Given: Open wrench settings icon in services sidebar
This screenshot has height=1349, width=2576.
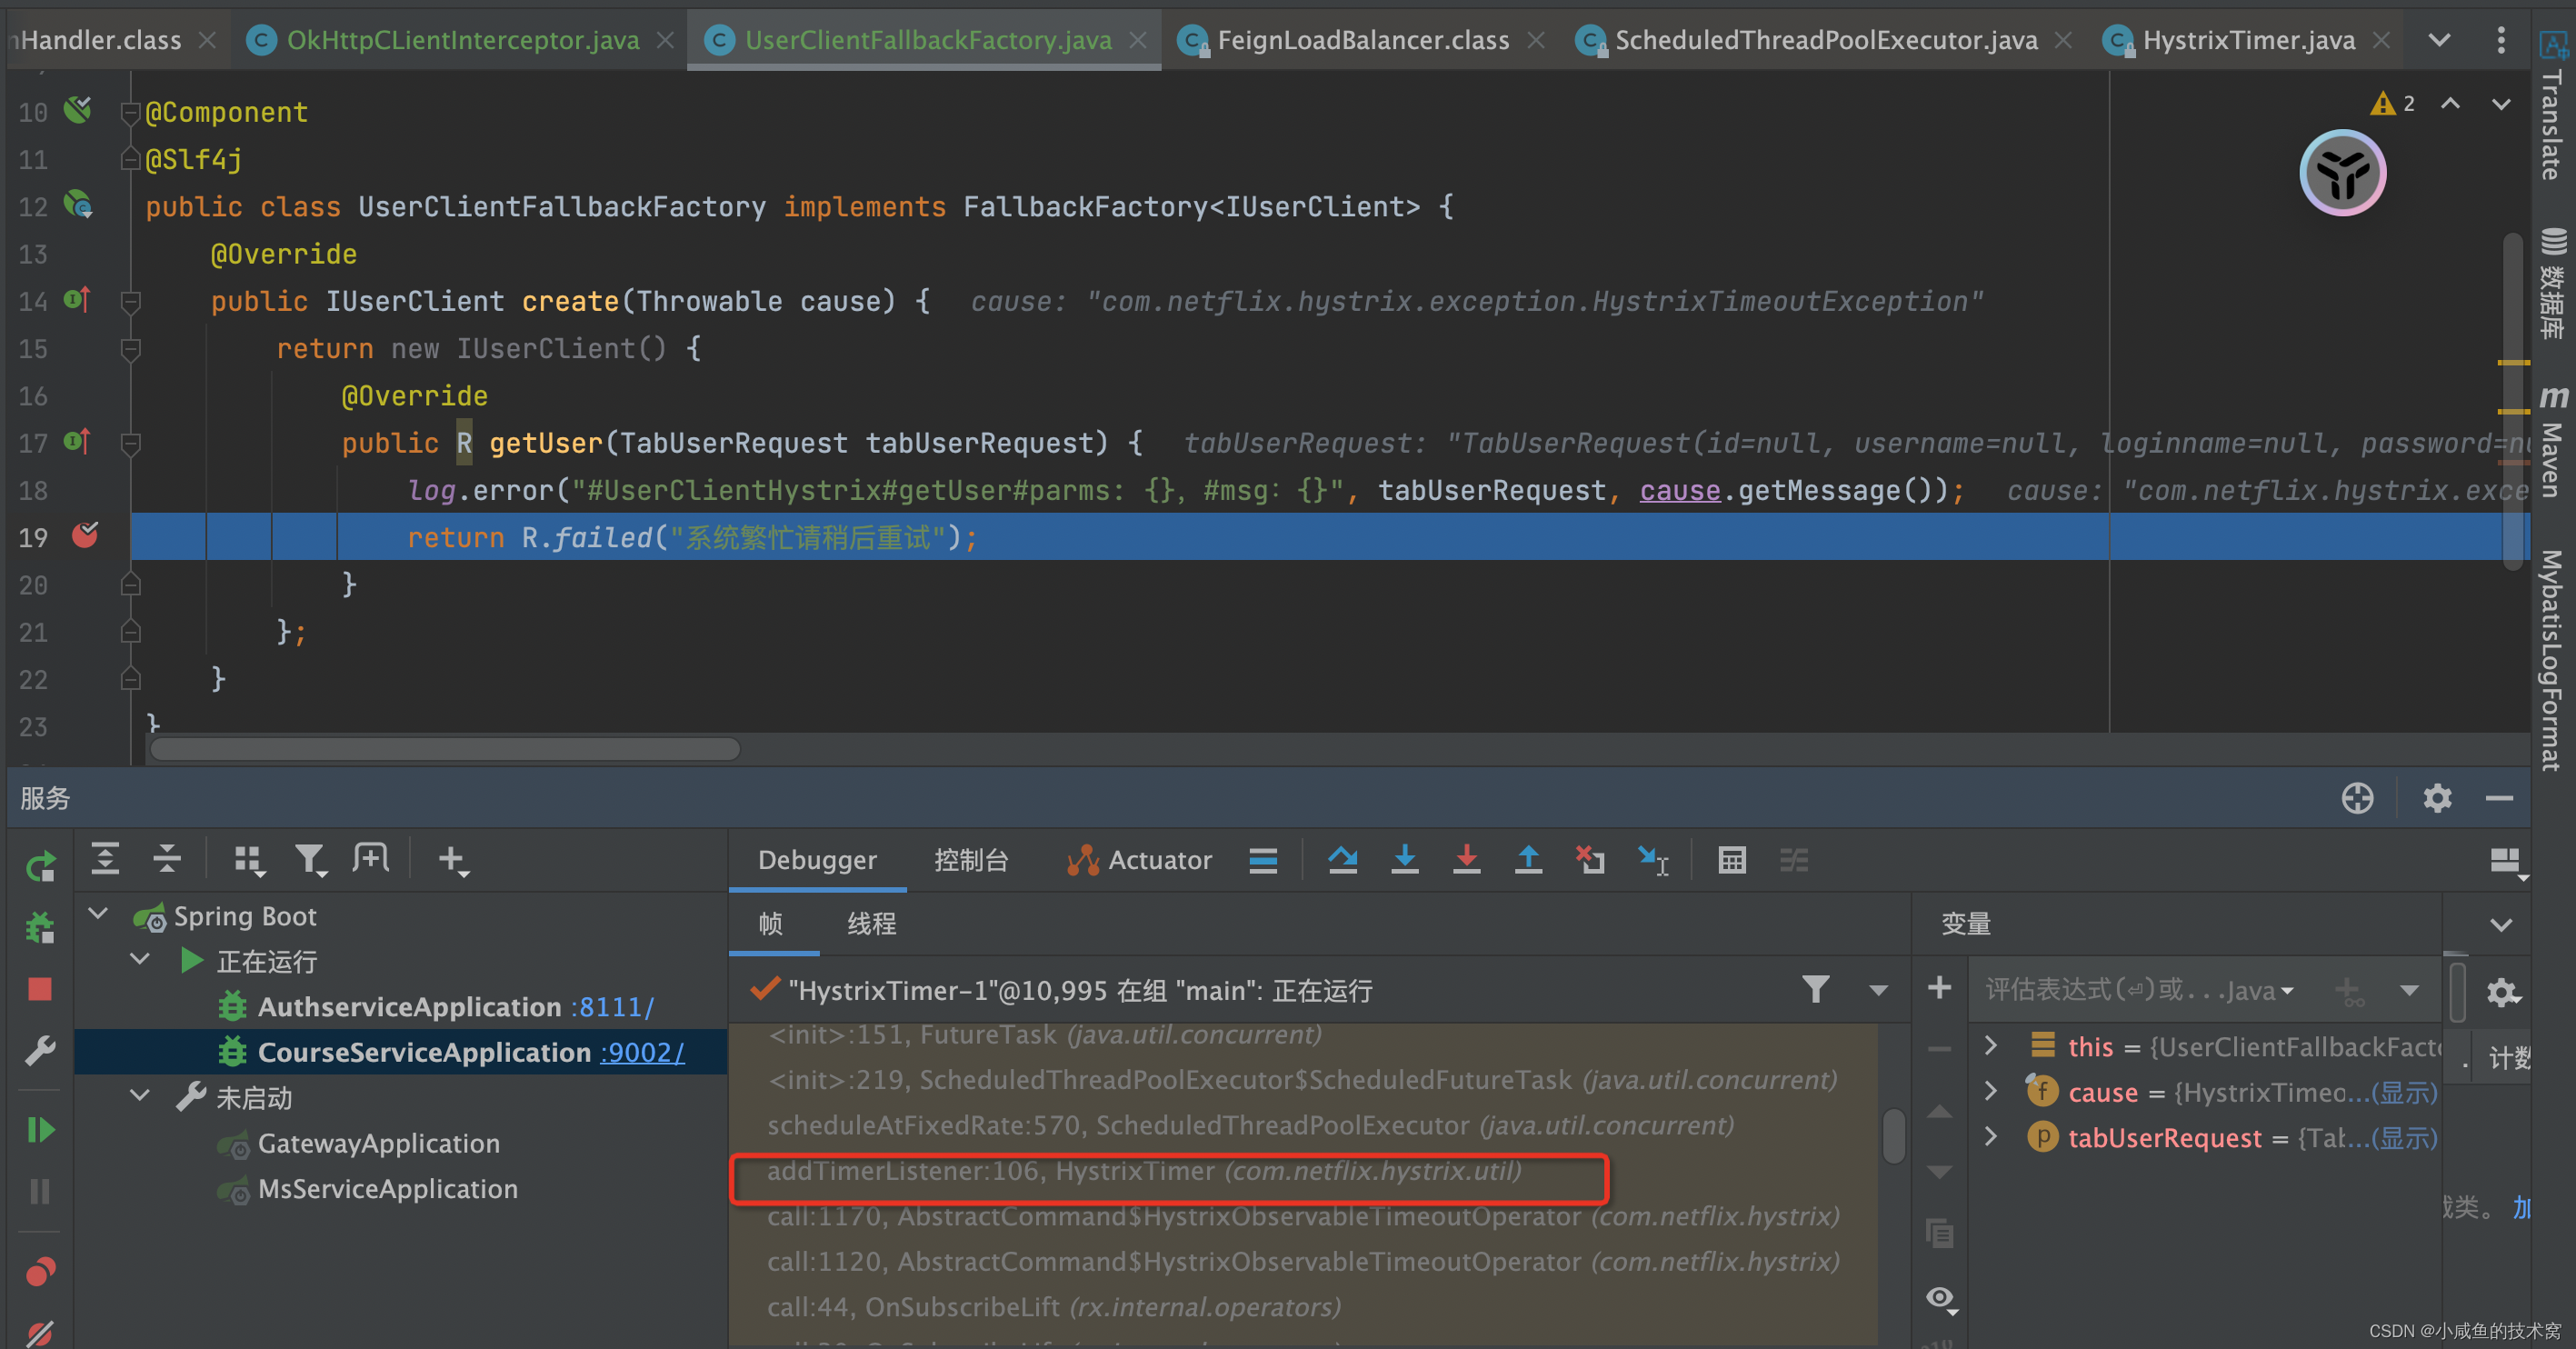Looking at the screenshot, I should (40, 1050).
